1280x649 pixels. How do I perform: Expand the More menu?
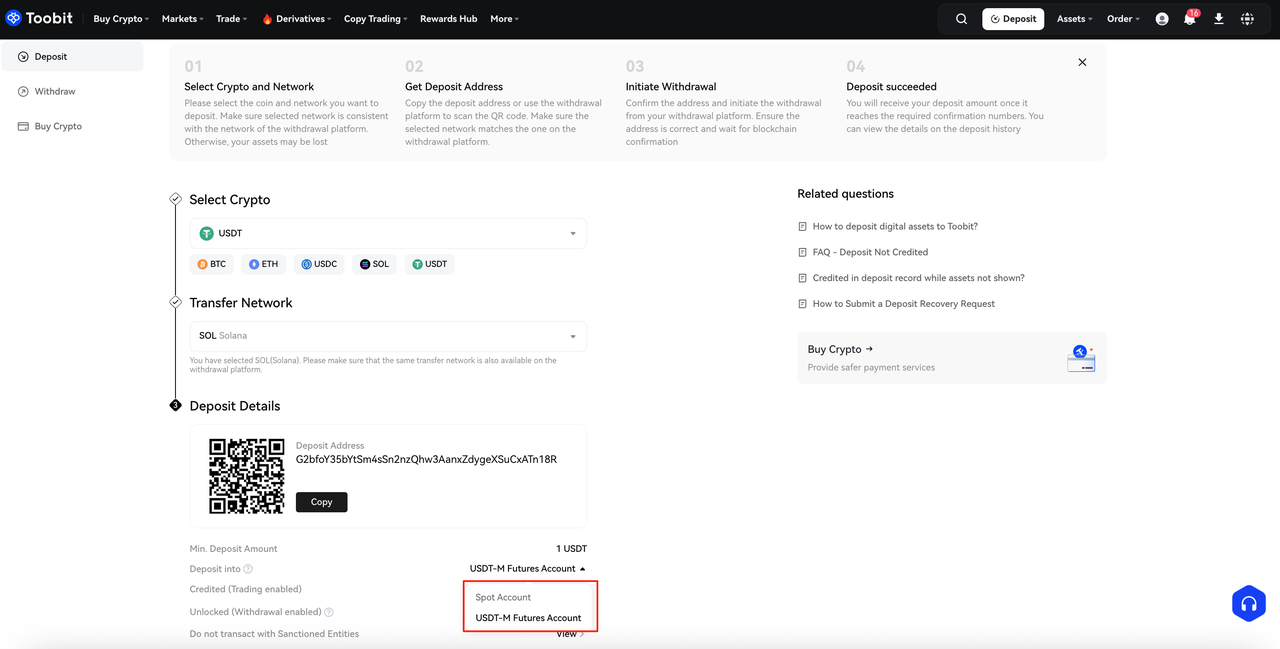pos(504,19)
